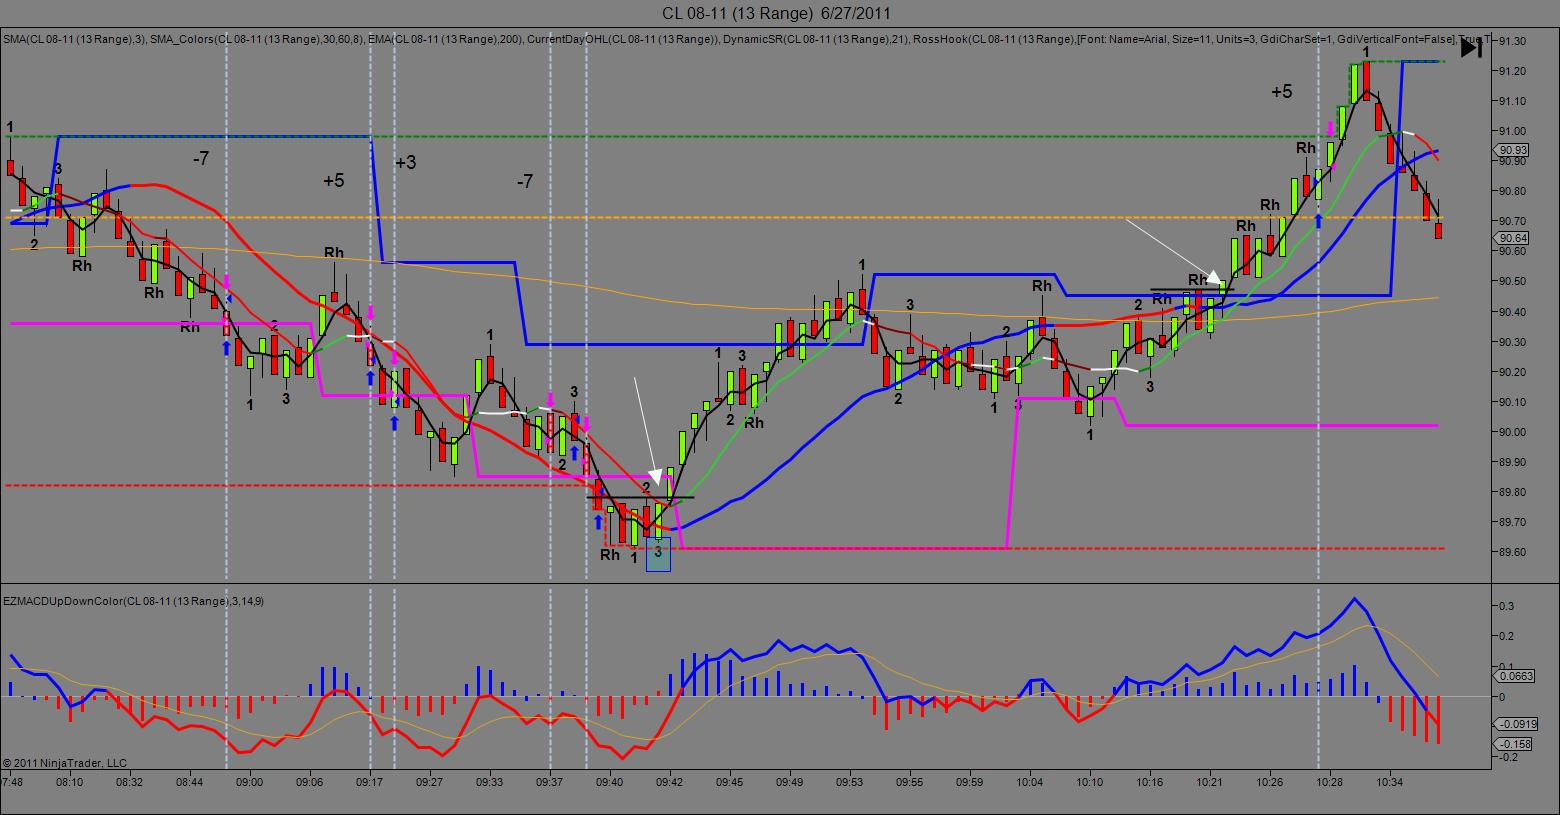Click the 09:00 time axis label

tap(250, 782)
